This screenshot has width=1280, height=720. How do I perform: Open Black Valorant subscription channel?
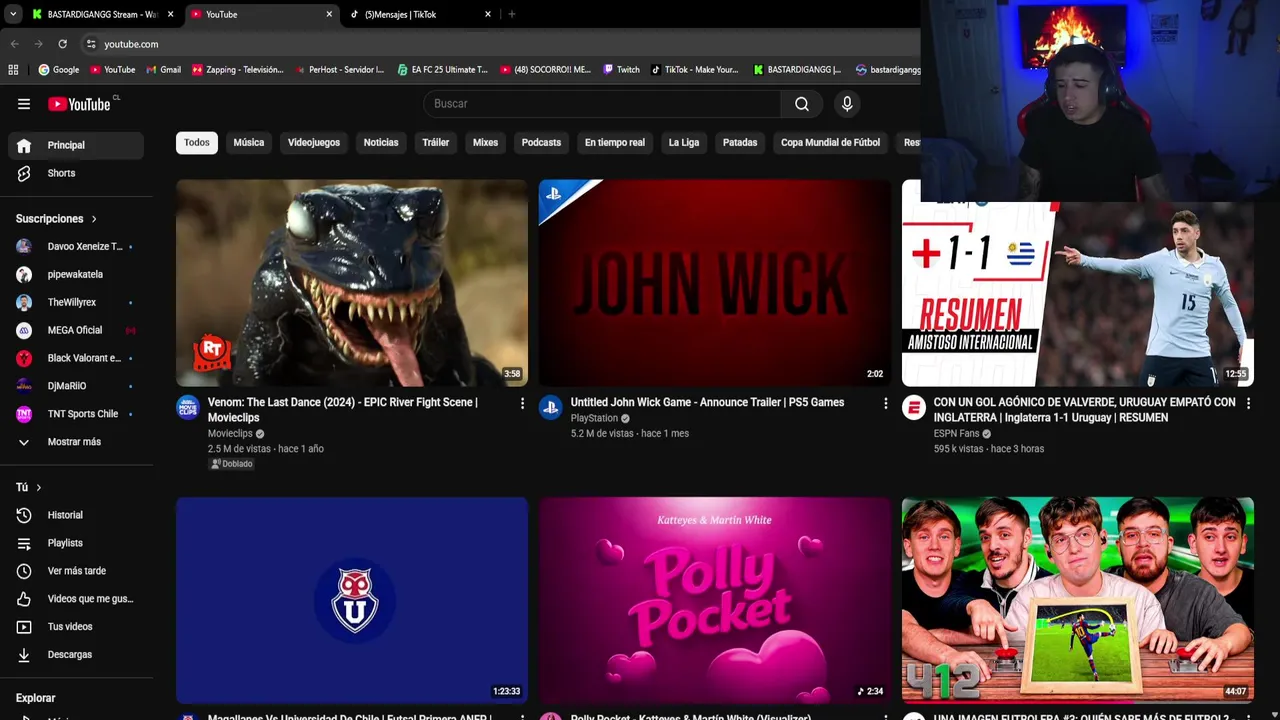(76, 359)
